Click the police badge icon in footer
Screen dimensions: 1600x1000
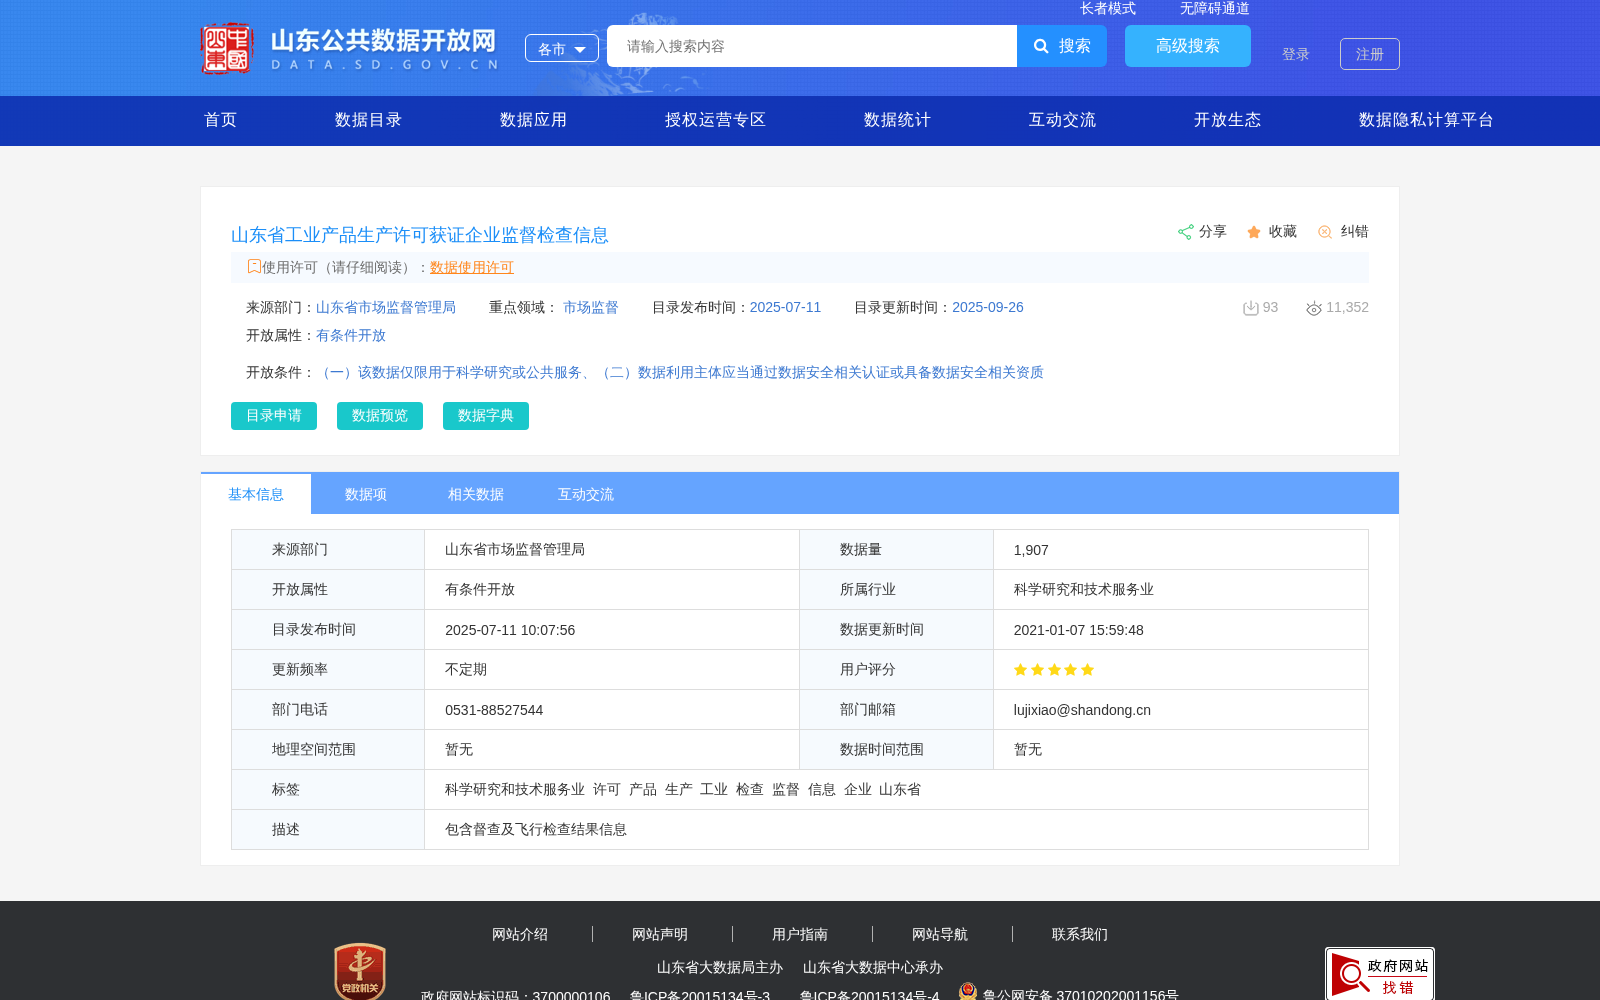(968, 991)
